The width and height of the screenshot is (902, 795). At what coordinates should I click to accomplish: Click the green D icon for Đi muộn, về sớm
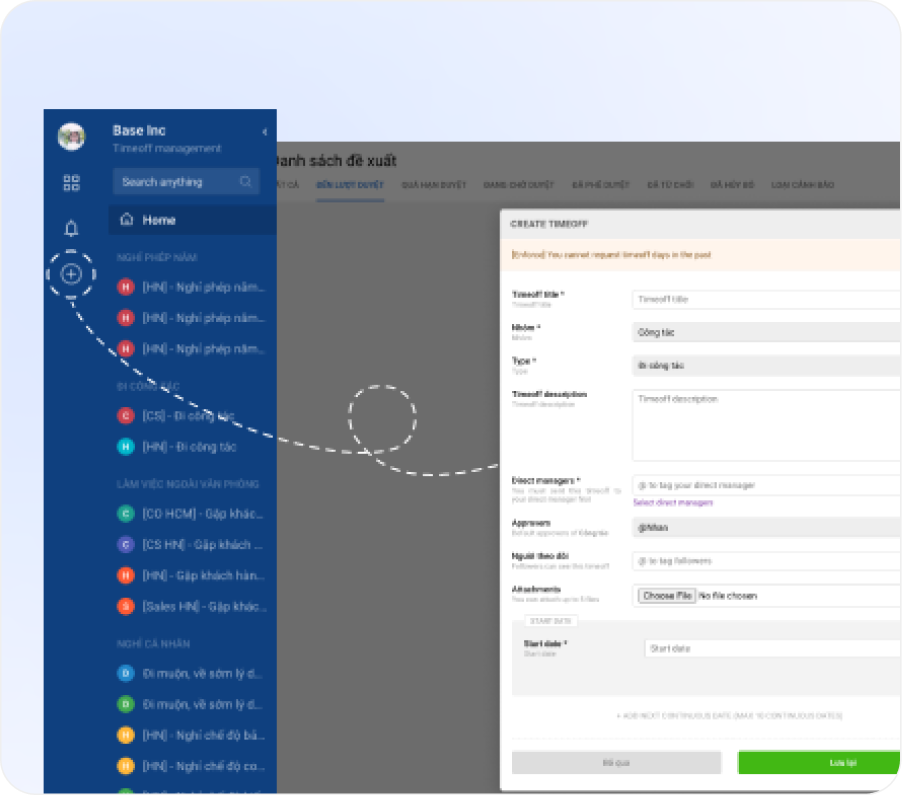click(126, 704)
